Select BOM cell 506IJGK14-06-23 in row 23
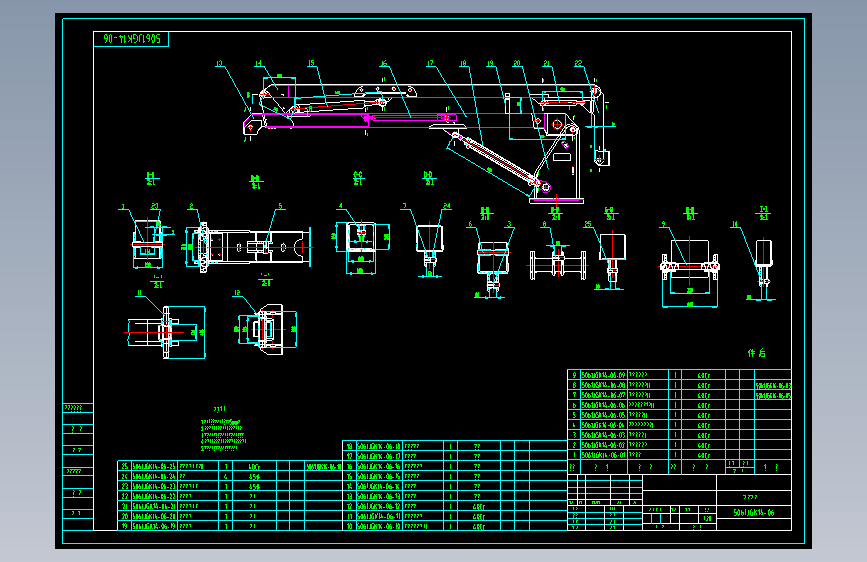Screen dimensions: 867x562 pyautogui.click(x=154, y=486)
